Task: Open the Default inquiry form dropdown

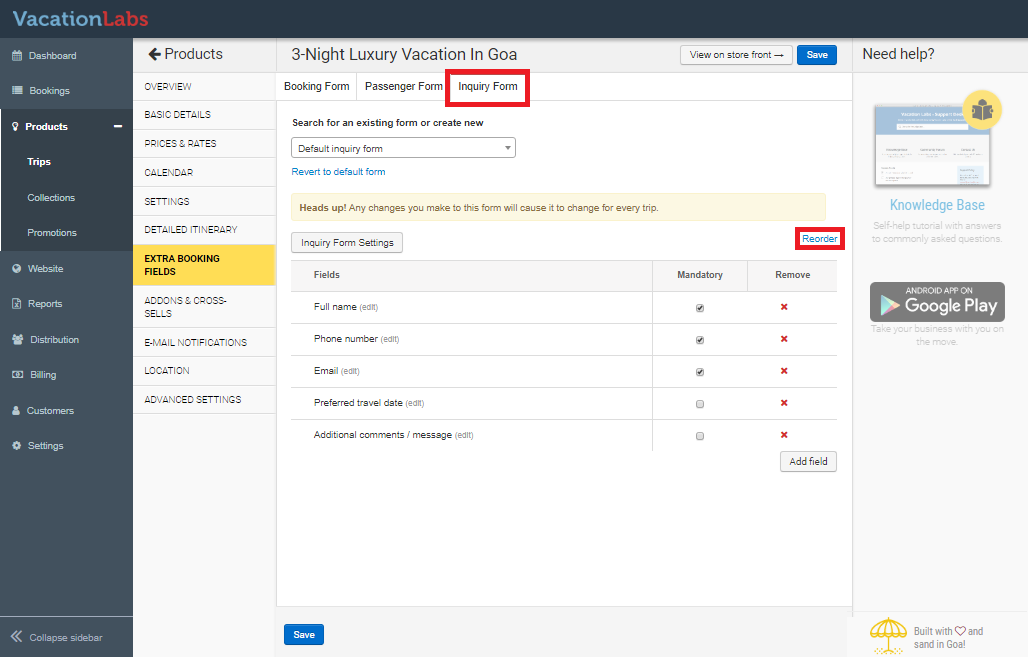Action: 403,149
